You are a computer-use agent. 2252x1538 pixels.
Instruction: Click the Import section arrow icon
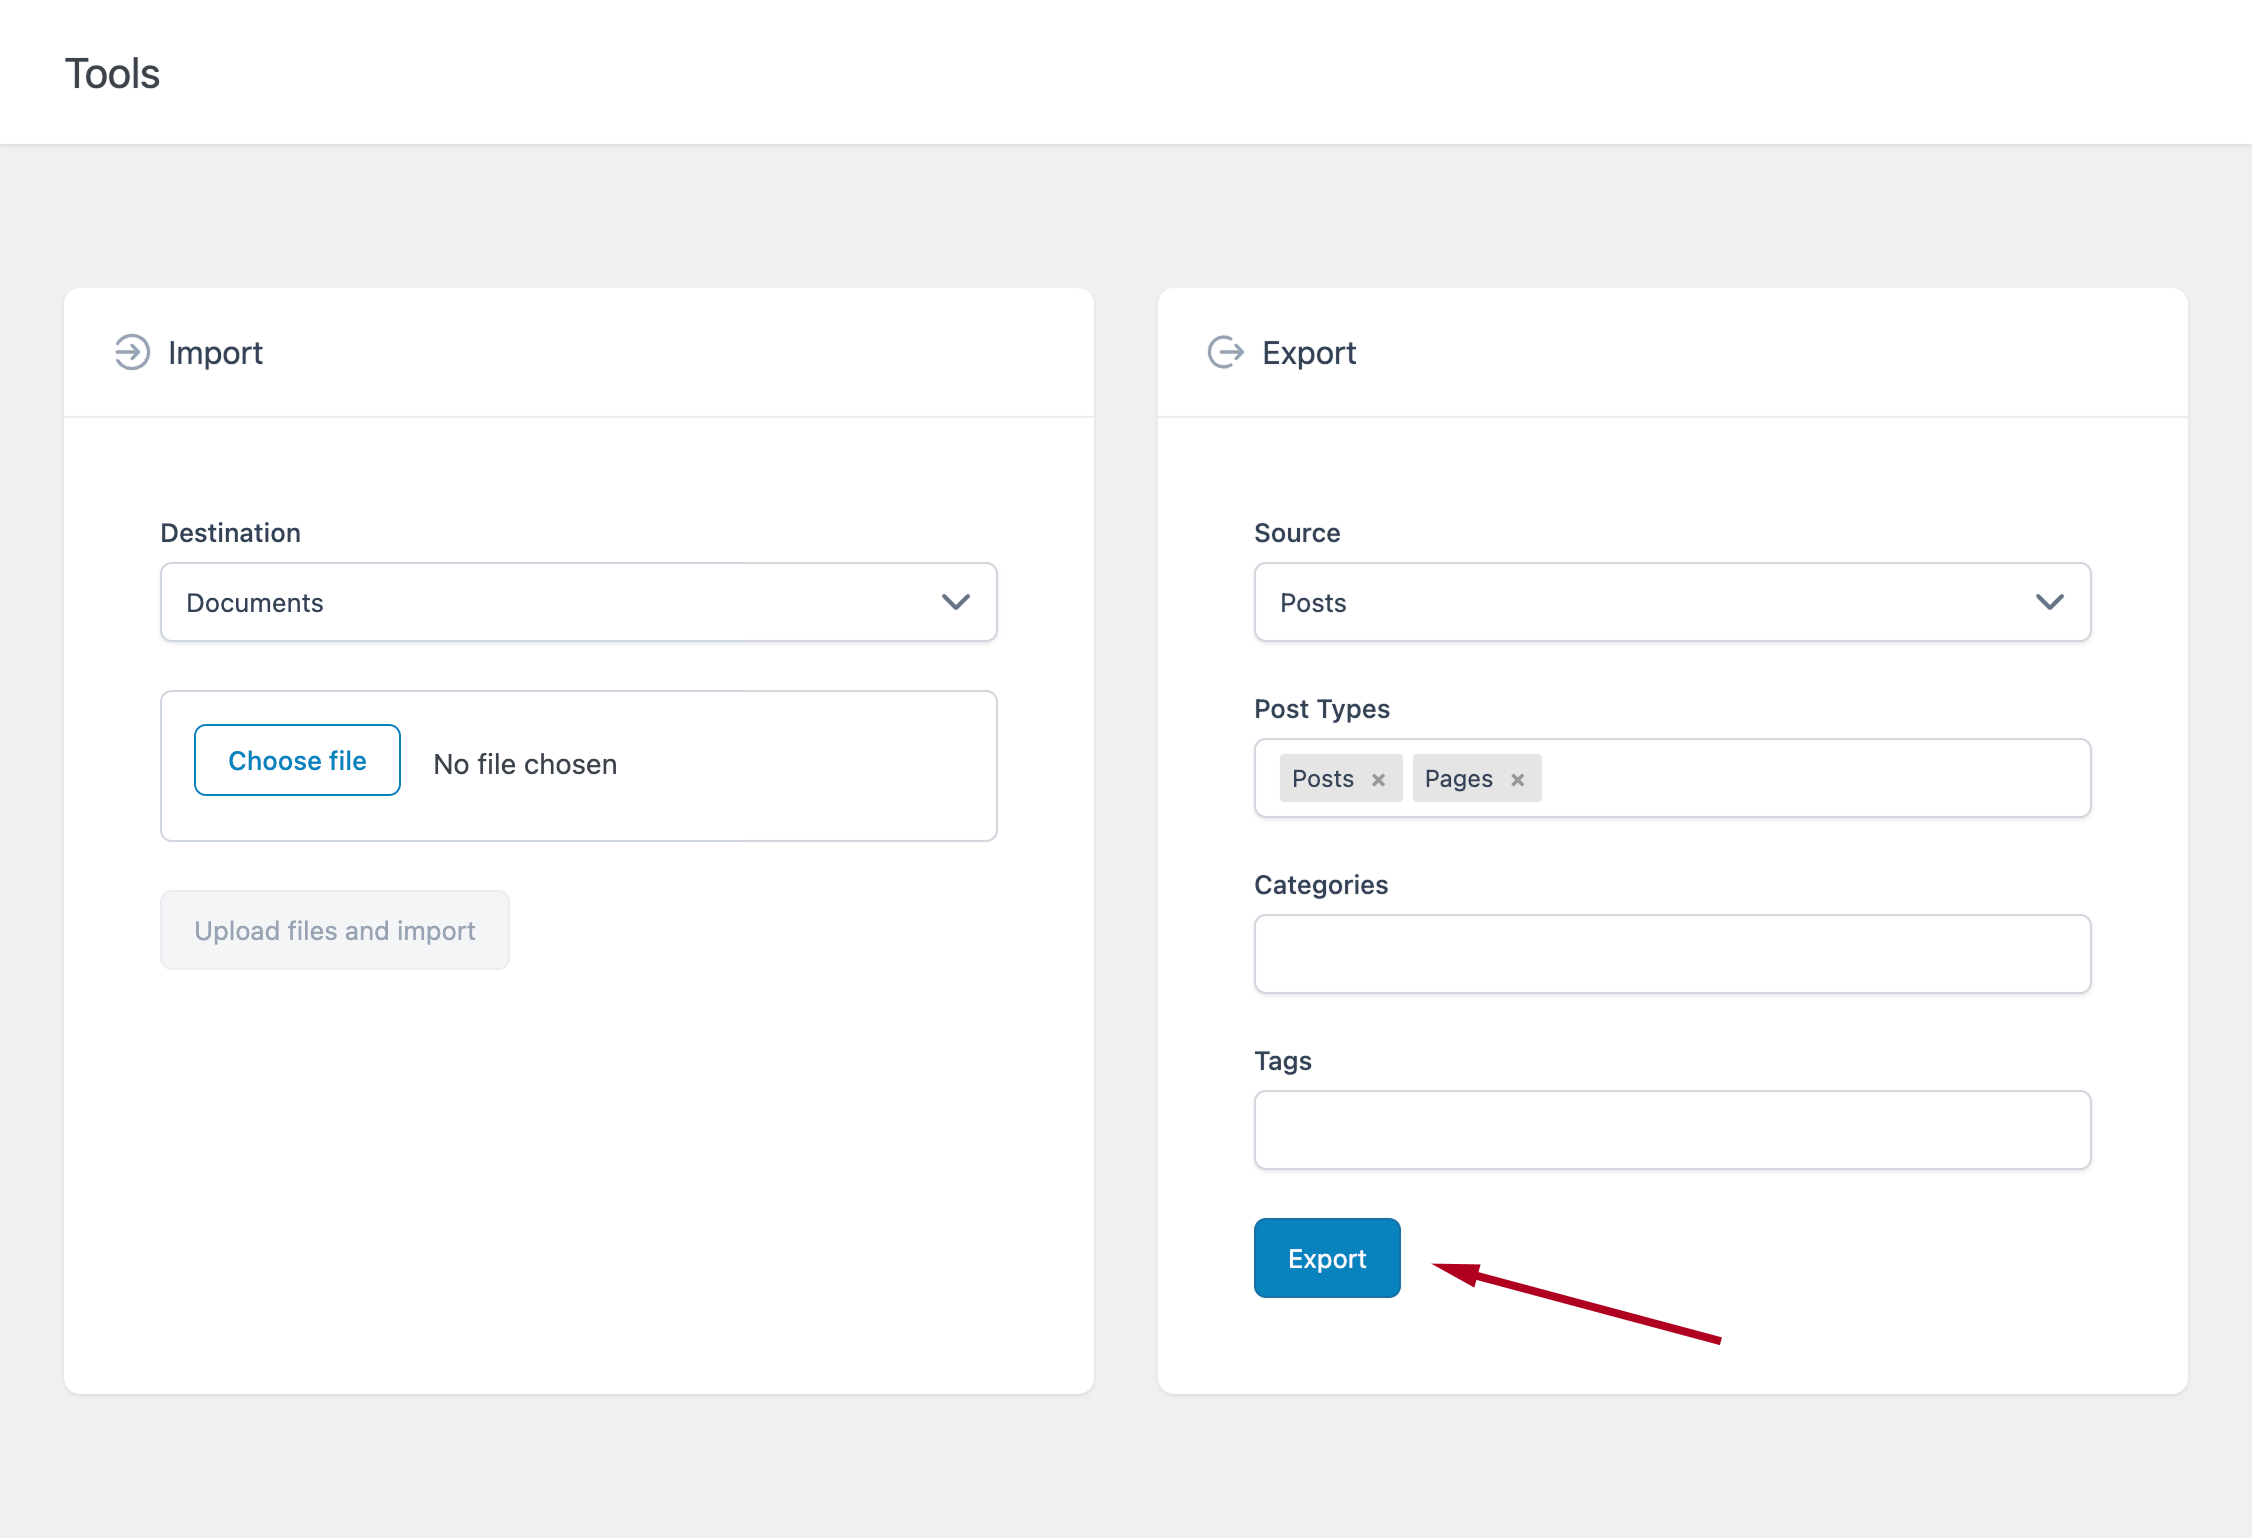tap(131, 352)
